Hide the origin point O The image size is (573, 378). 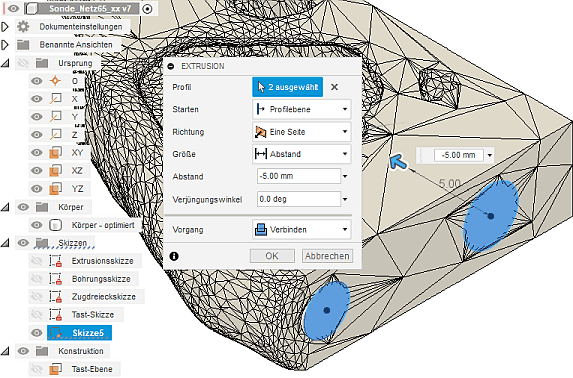tap(37, 81)
